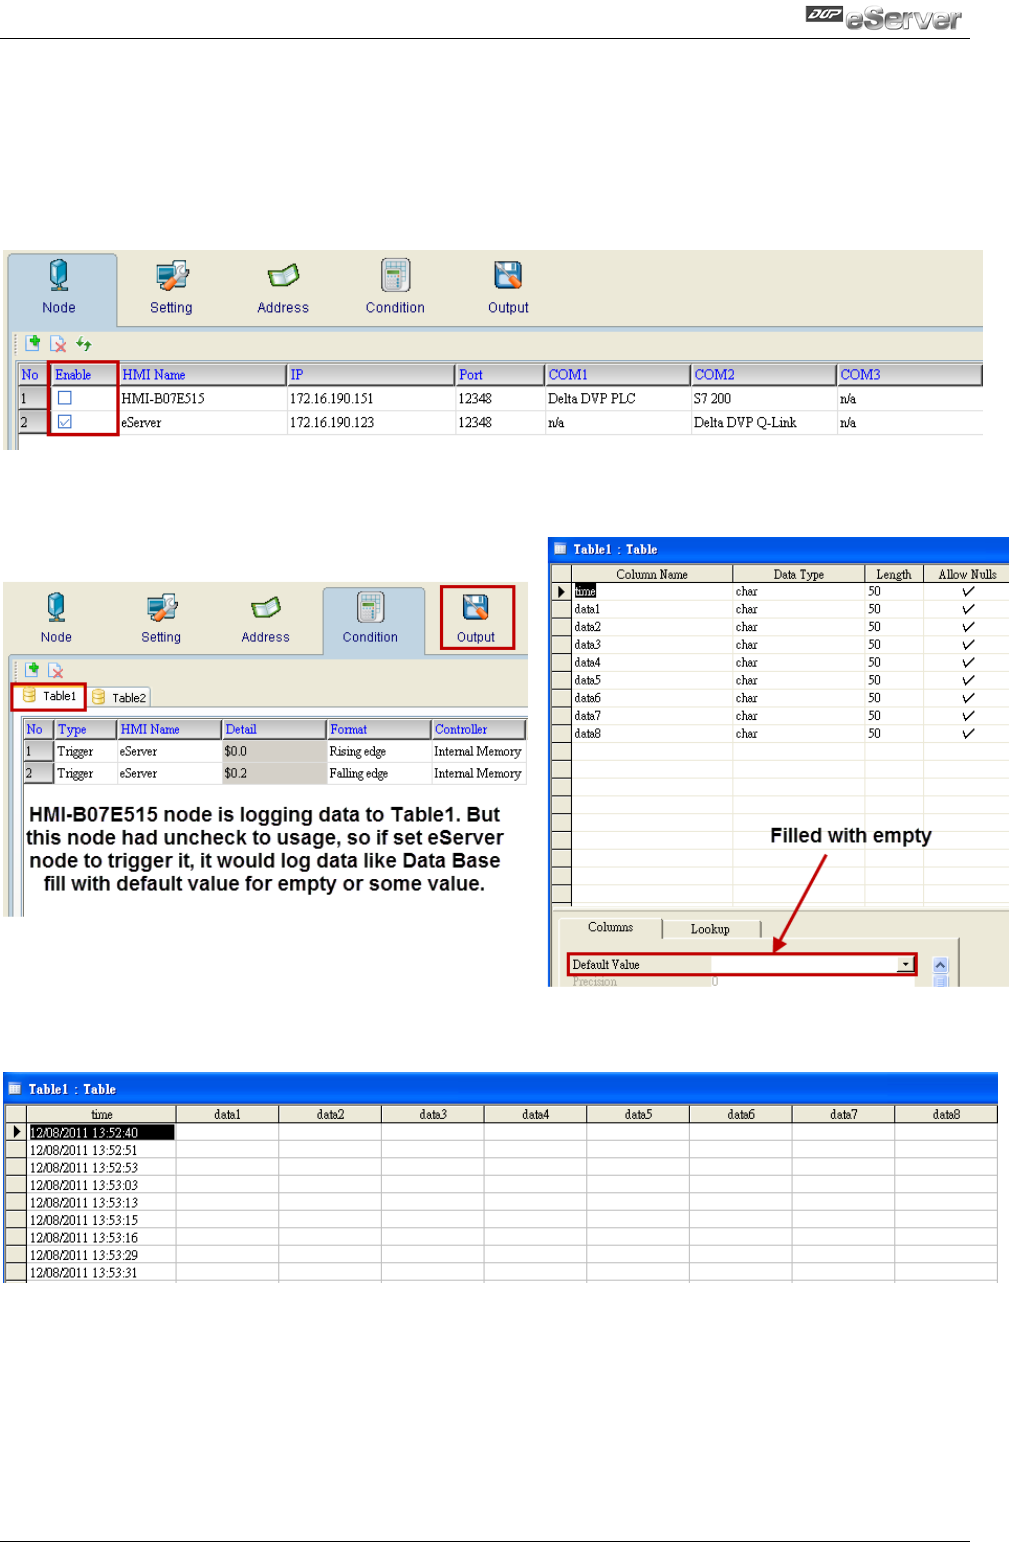The image size is (1009, 1542).
Task: Select the $0.0 detail cell
Action: coord(274,751)
